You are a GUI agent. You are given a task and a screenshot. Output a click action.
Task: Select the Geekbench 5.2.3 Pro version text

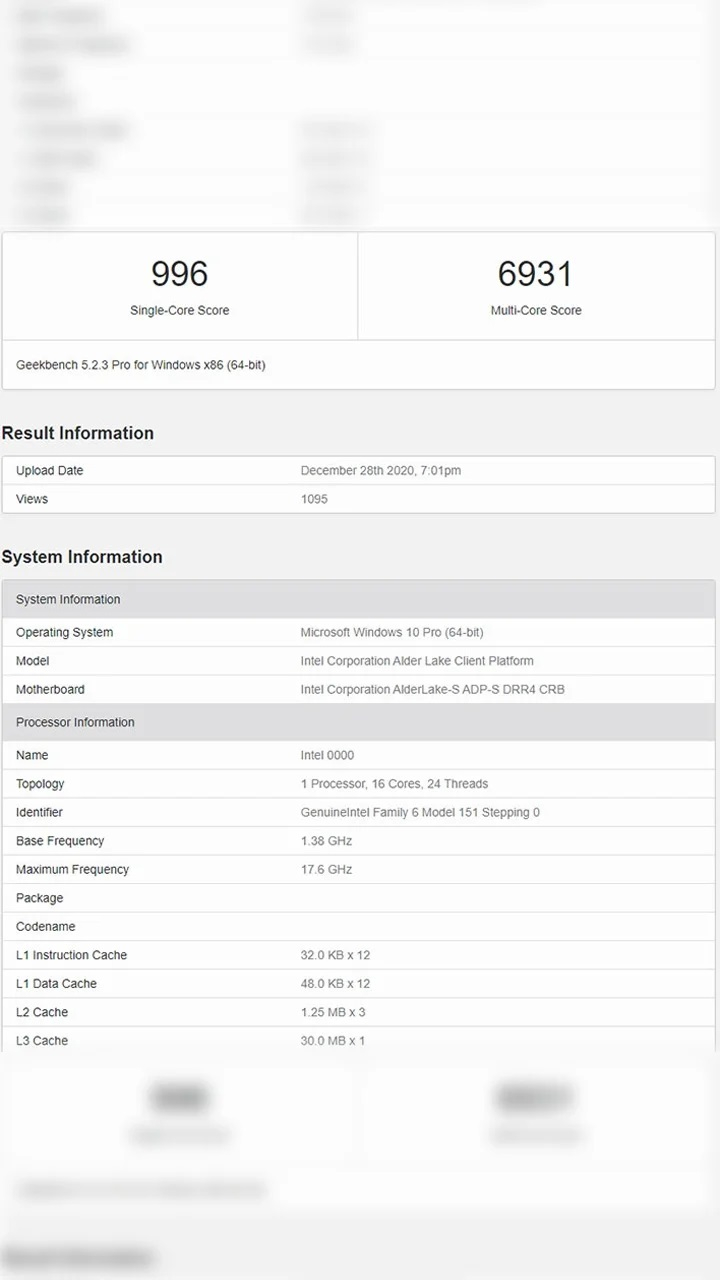click(141, 365)
